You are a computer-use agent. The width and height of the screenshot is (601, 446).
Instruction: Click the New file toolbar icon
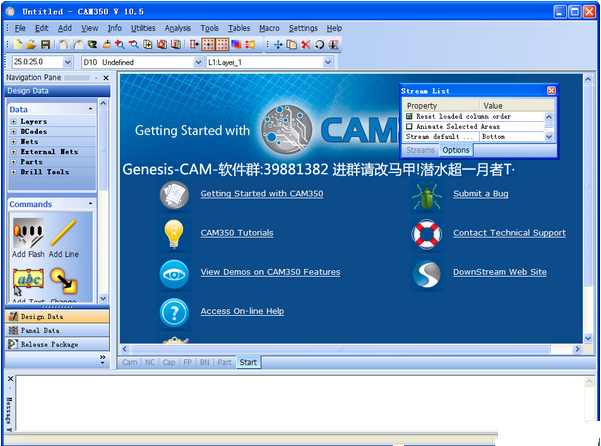(18, 45)
